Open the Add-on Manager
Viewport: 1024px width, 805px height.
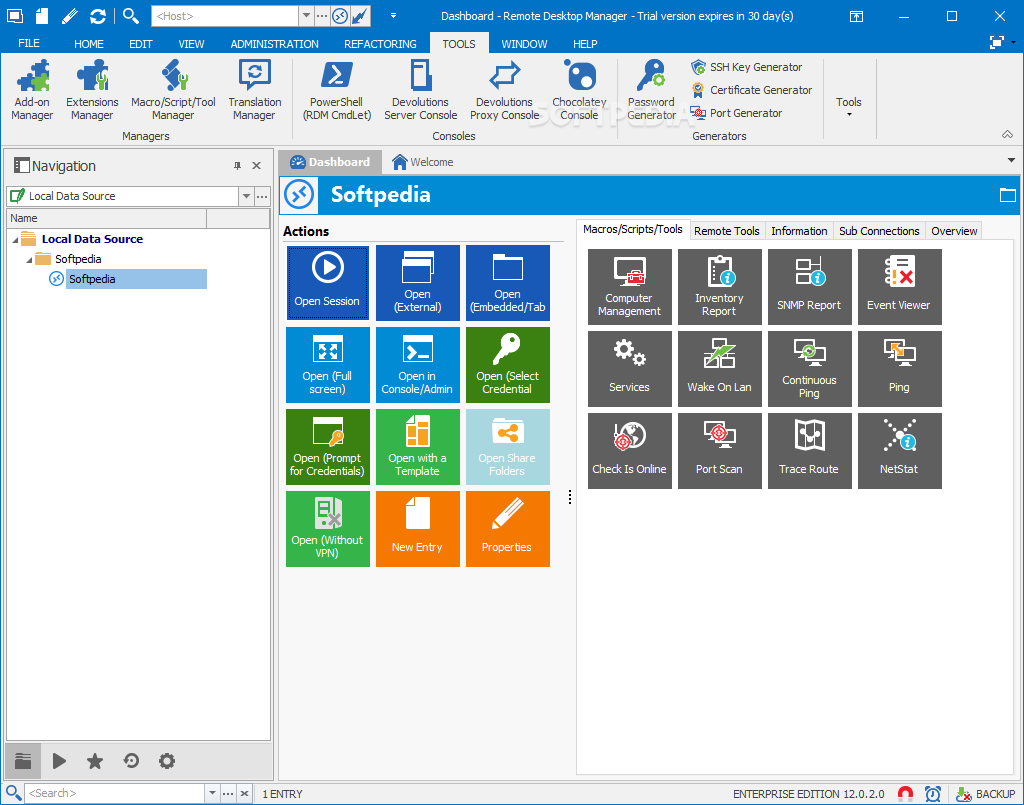pyautogui.click(x=32, y=90)
